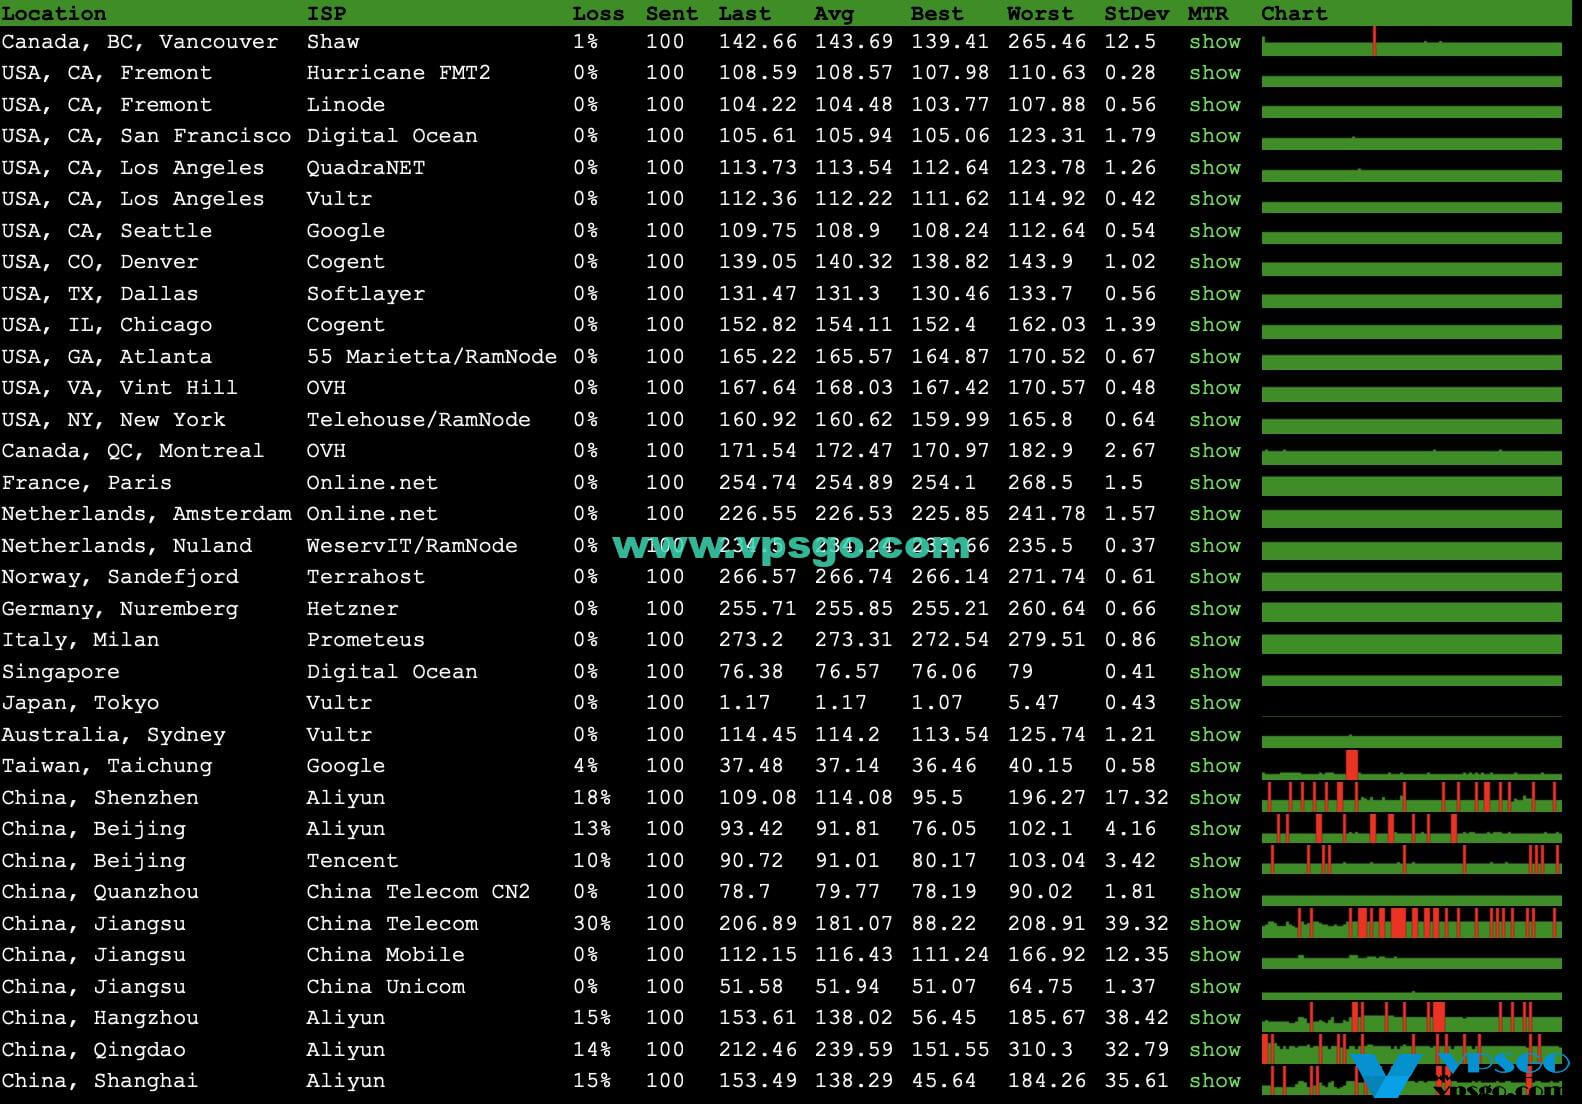The height and width of the screenshot is (1104, 1582).
Task: Open 'show' for Shenzhen Aliyun row
Action: pyautogui.click(x=1214, y=798)
